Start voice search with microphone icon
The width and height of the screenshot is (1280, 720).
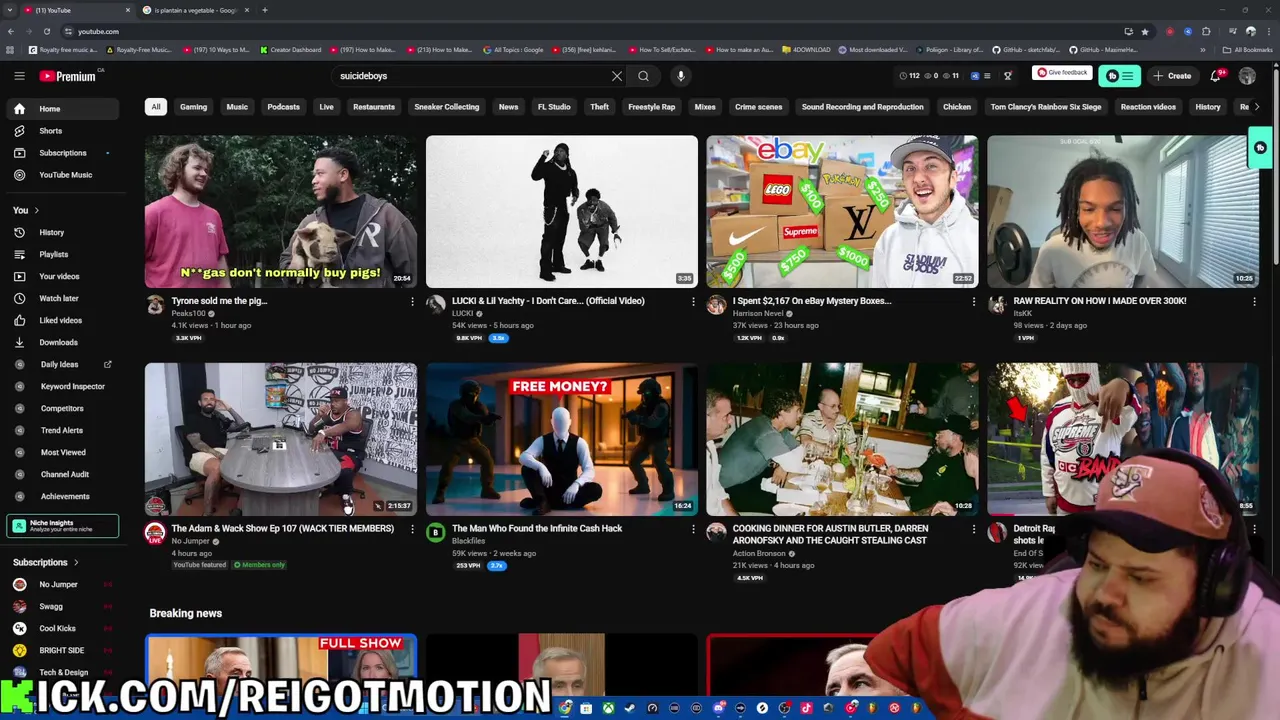click(681, 76)
